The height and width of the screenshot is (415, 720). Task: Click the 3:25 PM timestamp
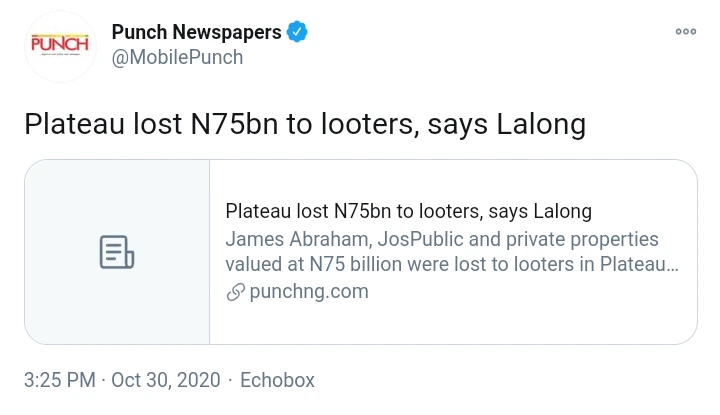60,380
